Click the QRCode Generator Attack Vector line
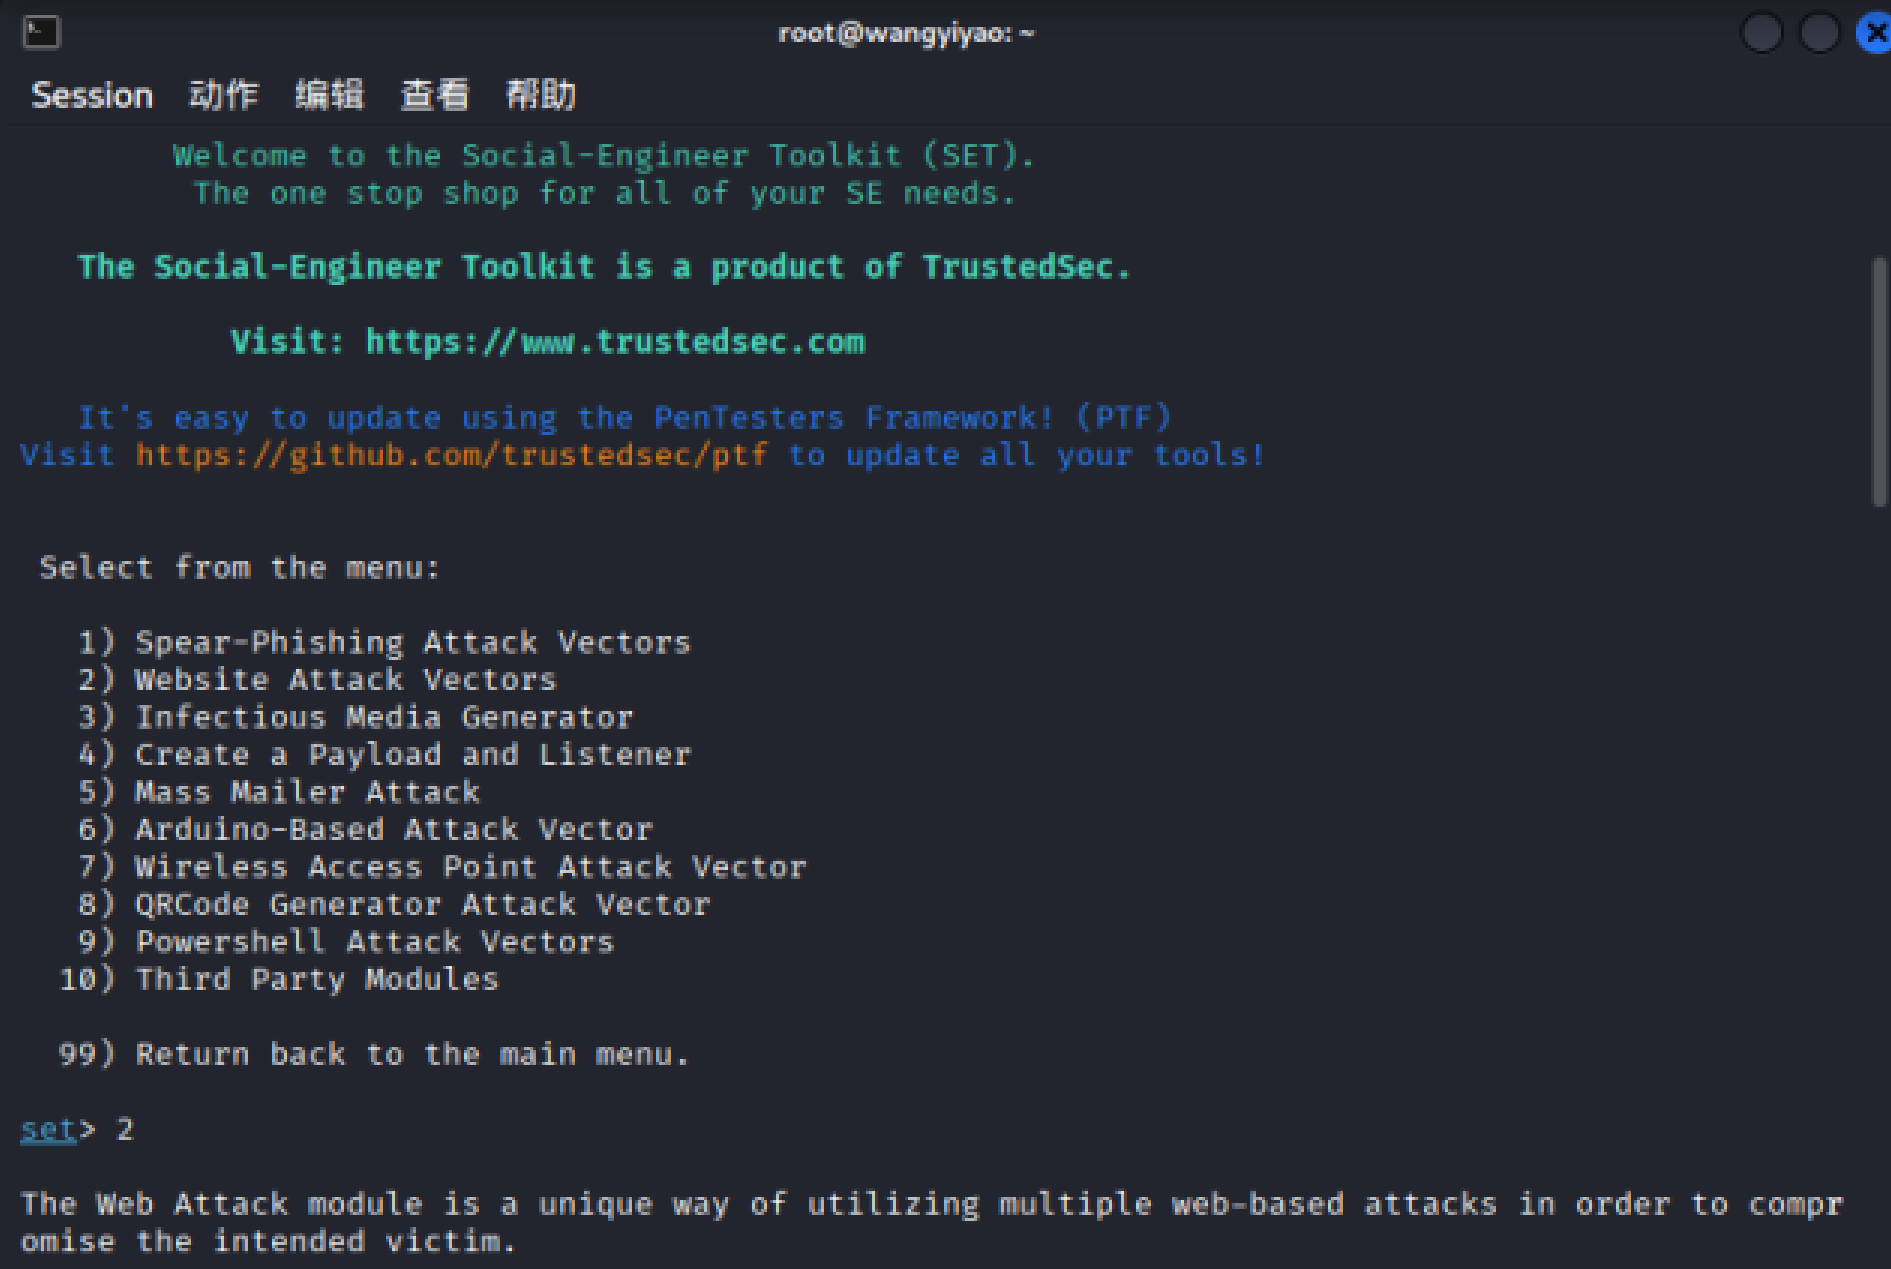This screenshot has height=1269, width=1891. coord(422,904)
